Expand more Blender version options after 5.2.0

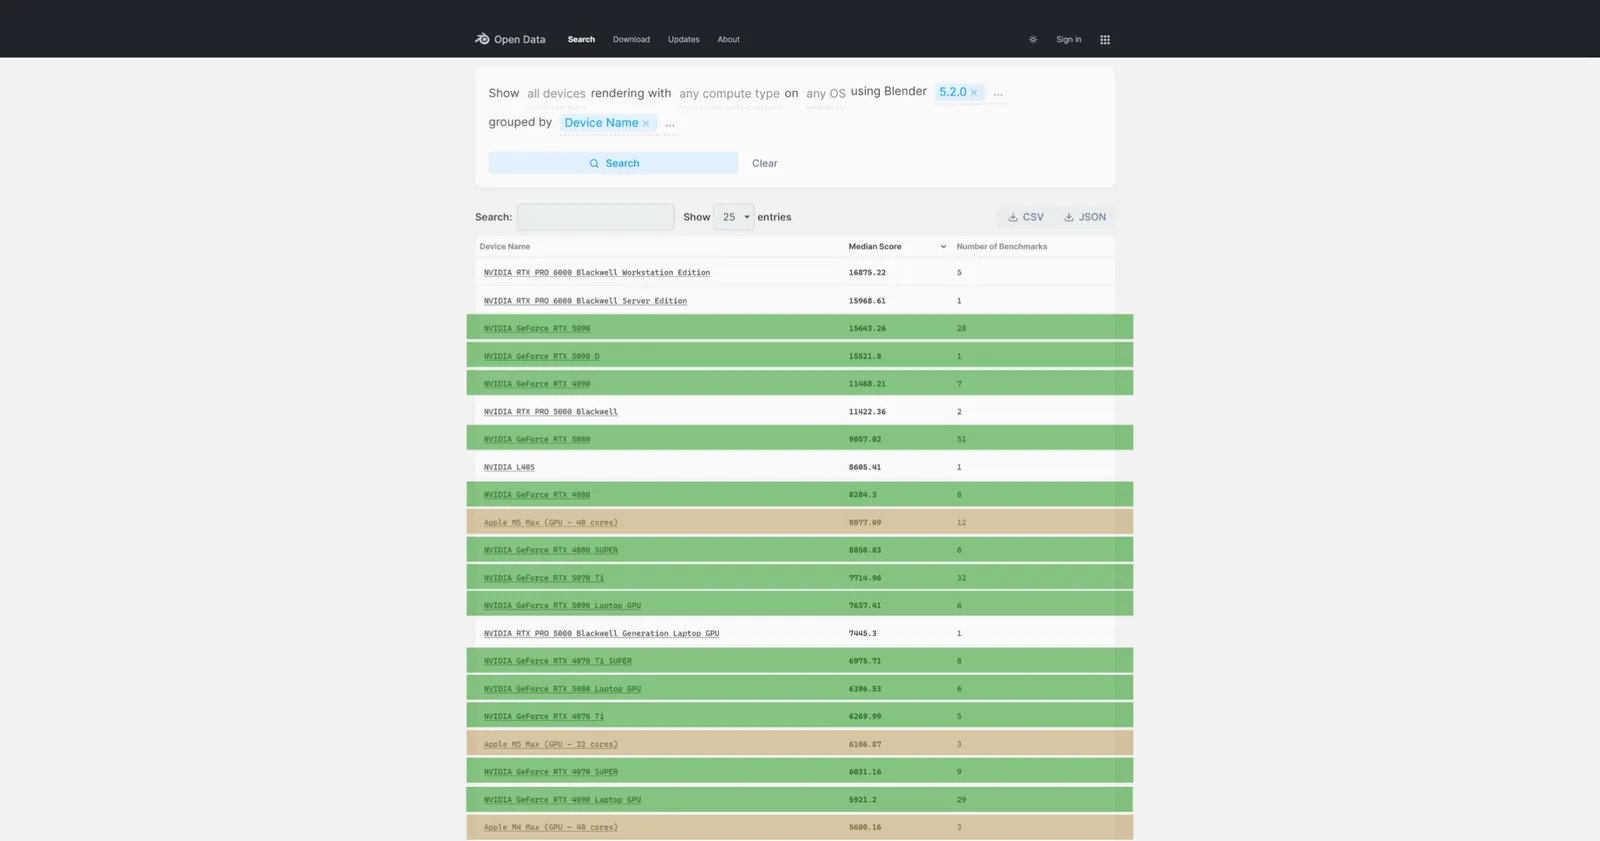(998, 93)
